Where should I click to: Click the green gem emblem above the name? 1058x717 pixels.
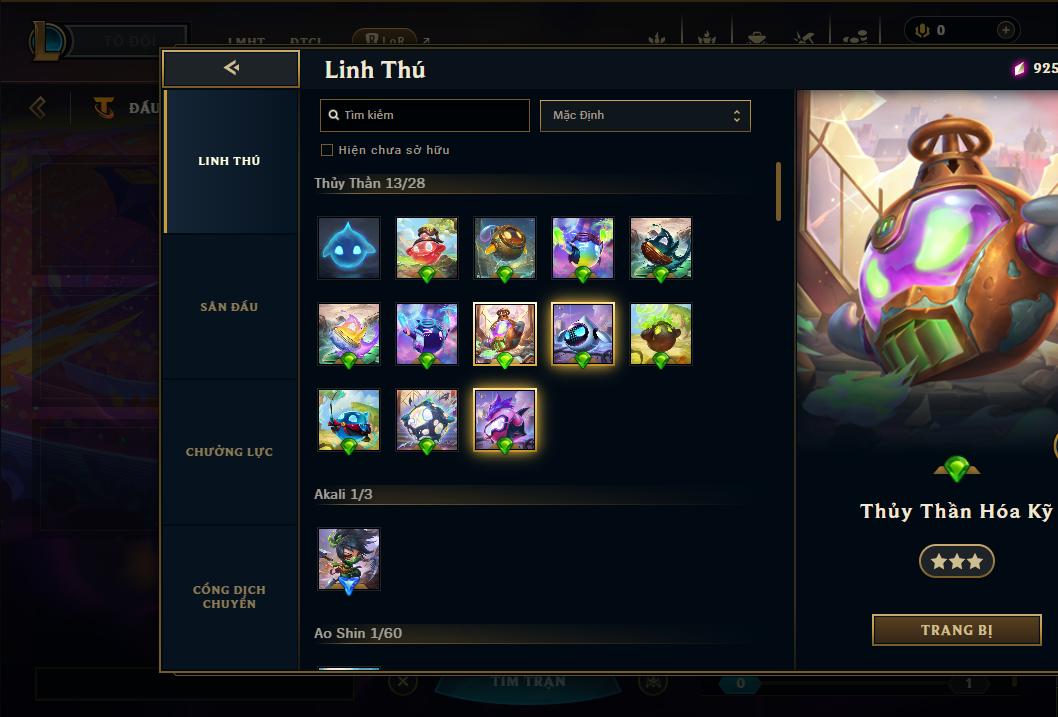pyautogui.click(x=957, y=468)
